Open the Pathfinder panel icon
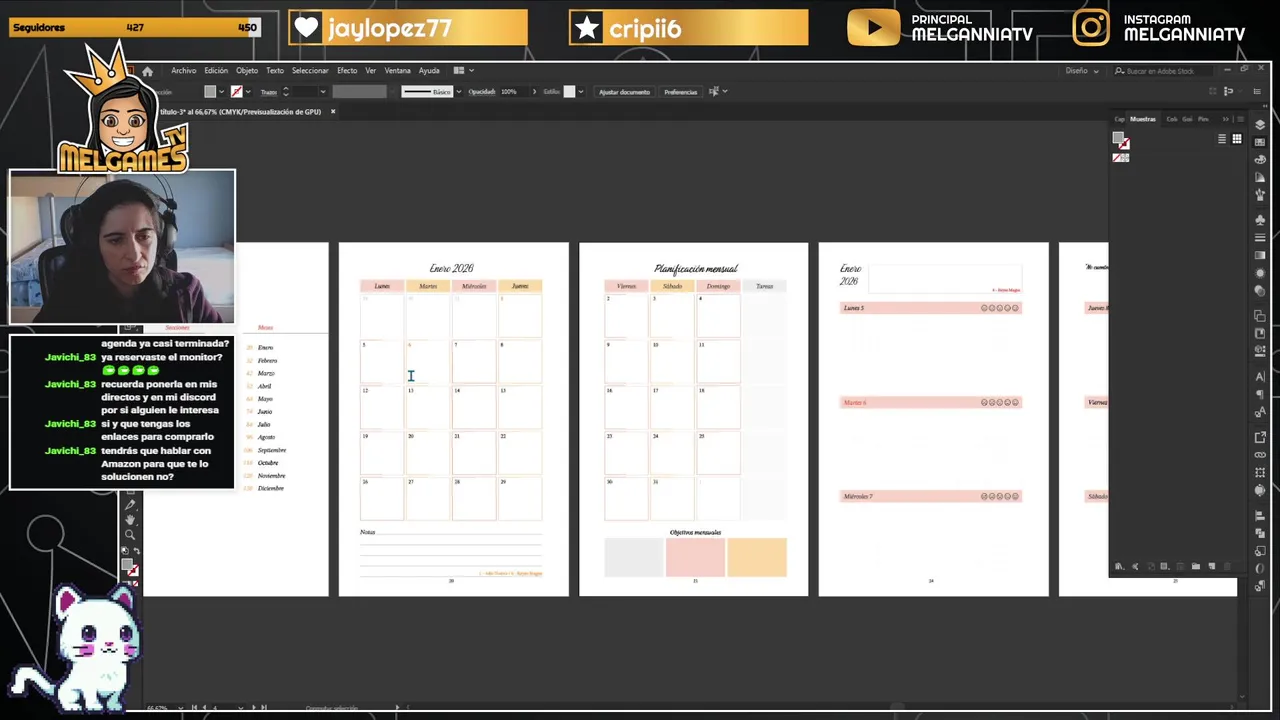1280x720 pixels. coord(1260,531)
